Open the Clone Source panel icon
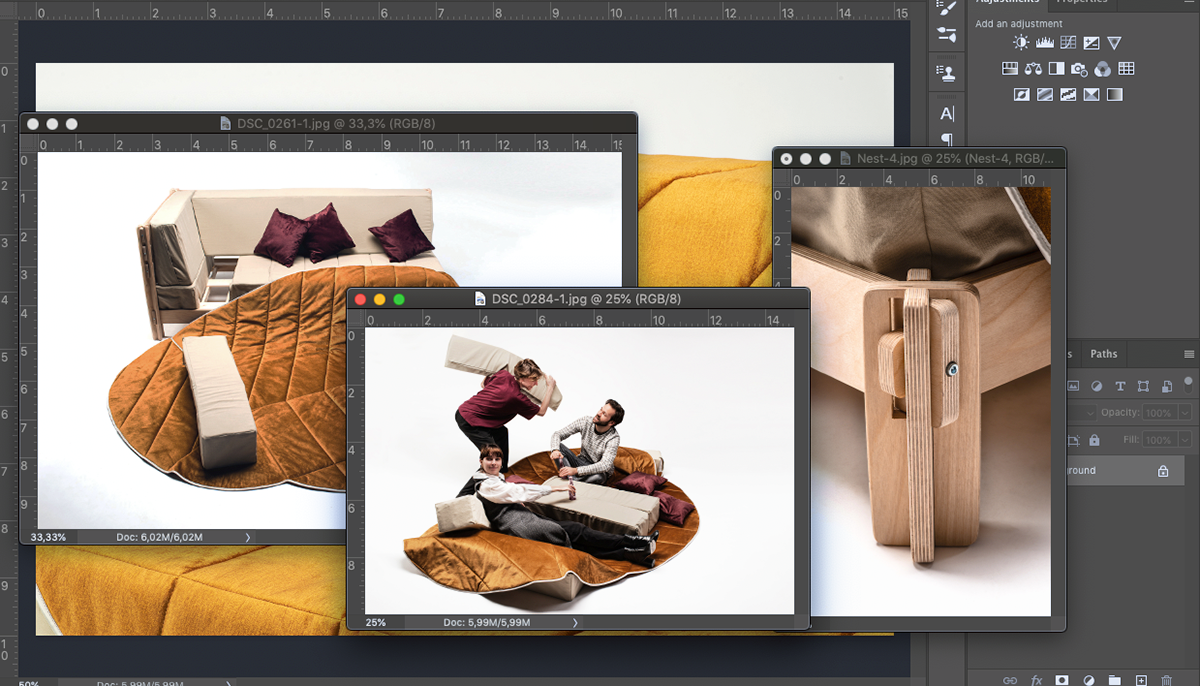 (x=947, y=73)
